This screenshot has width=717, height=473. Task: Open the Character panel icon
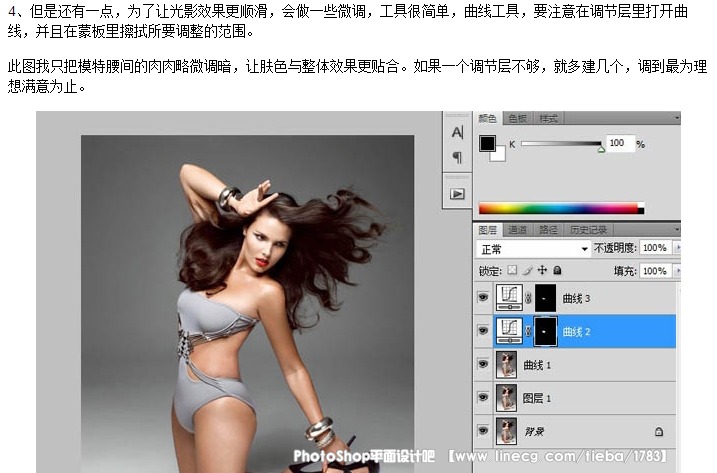point(457,132)
